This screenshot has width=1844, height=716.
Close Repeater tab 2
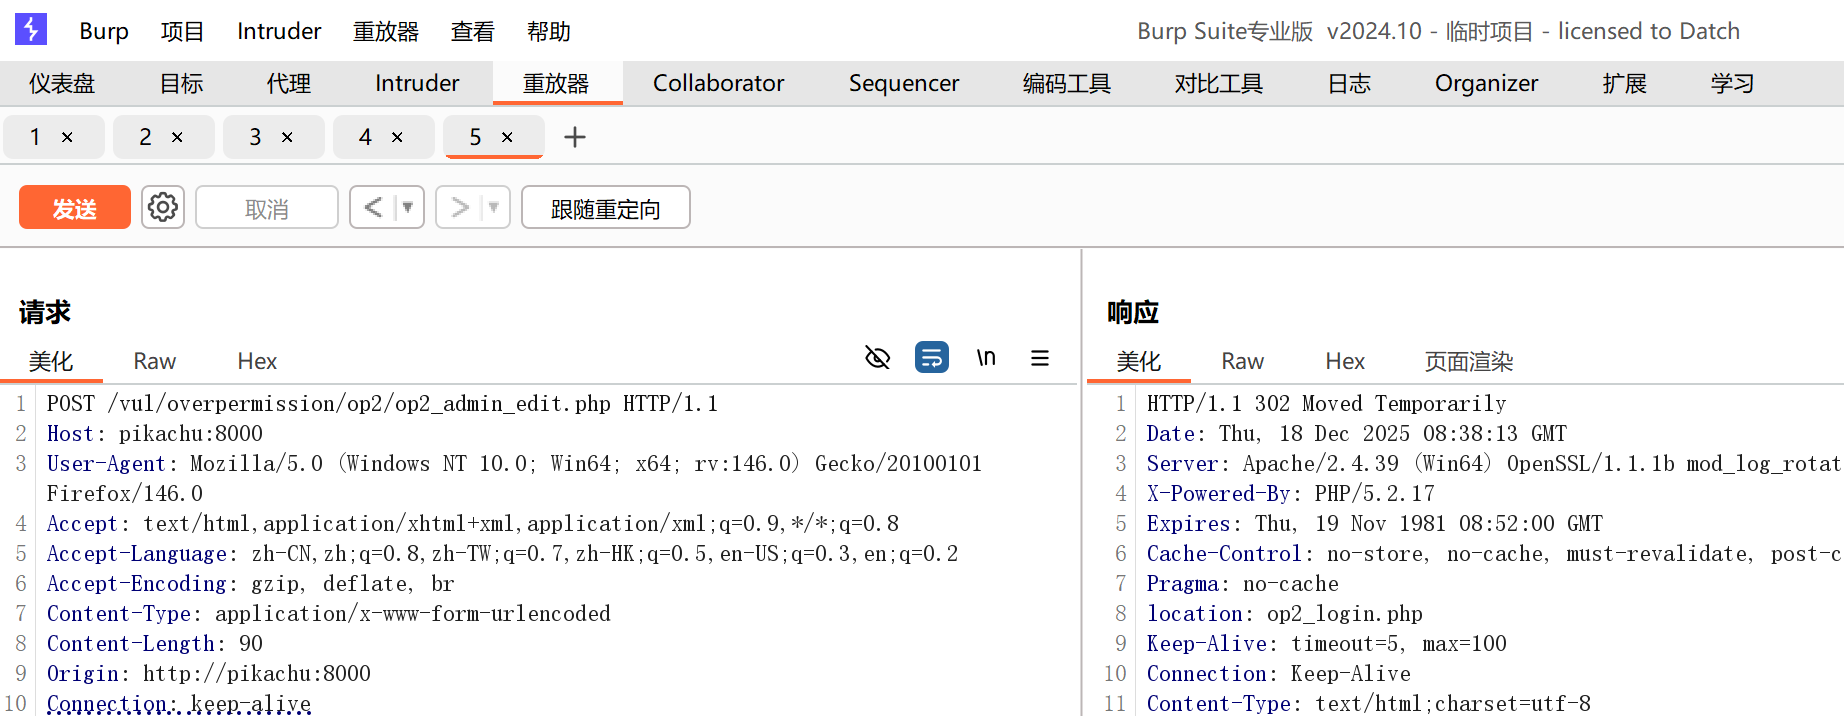point(177,137)
